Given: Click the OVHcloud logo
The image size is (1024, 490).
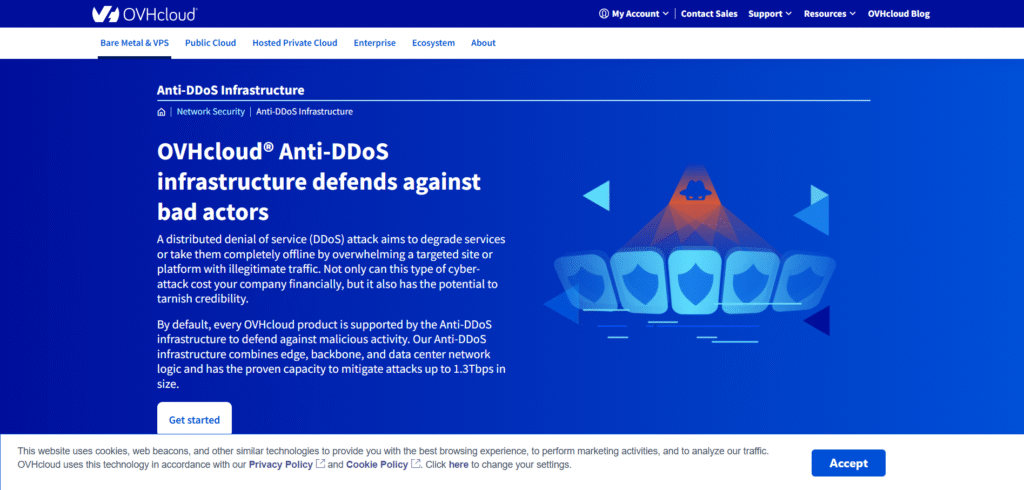Looking at the screenshot, I should (x=144, y=14).
